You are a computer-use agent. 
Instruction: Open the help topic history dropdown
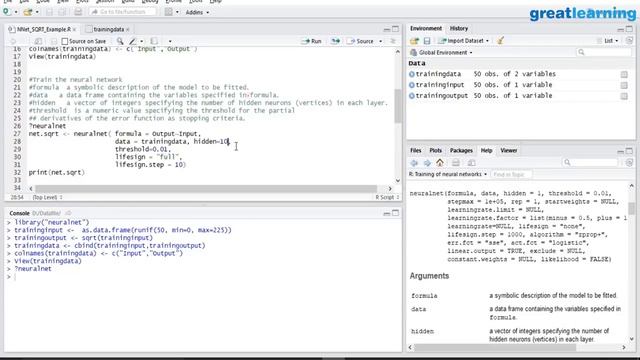click(x=448, y=174)
